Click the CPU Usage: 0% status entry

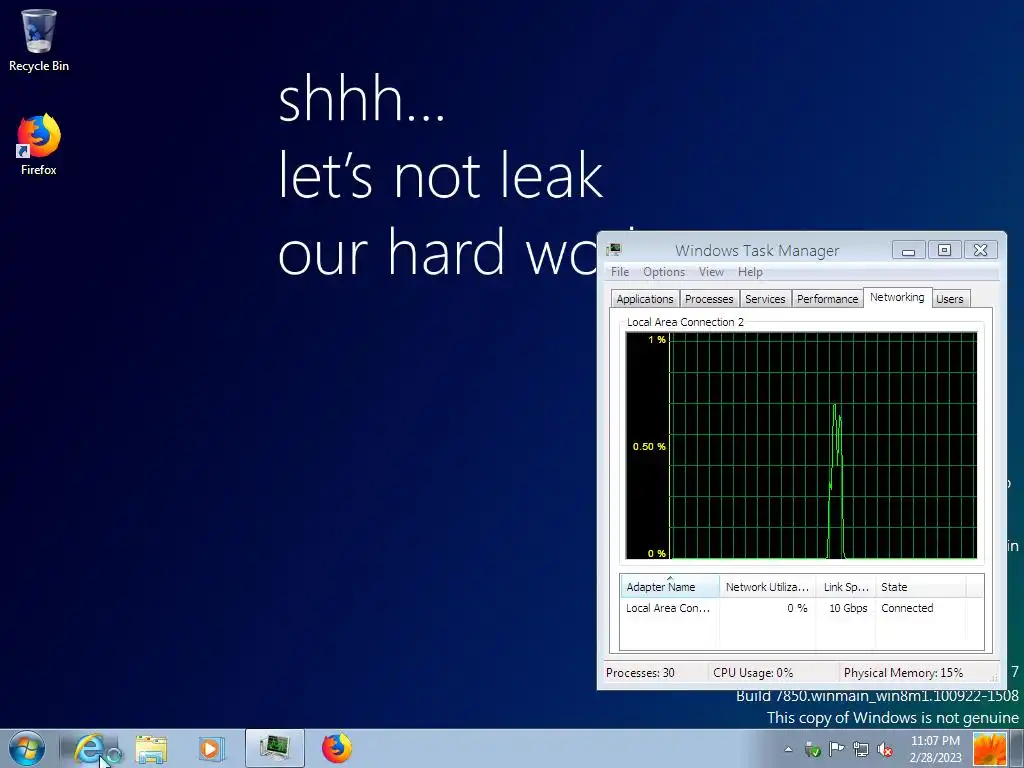point(752,673)
